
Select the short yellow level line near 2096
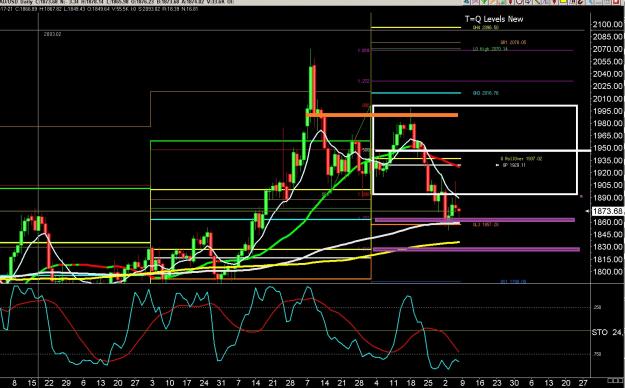click(416, 28)
